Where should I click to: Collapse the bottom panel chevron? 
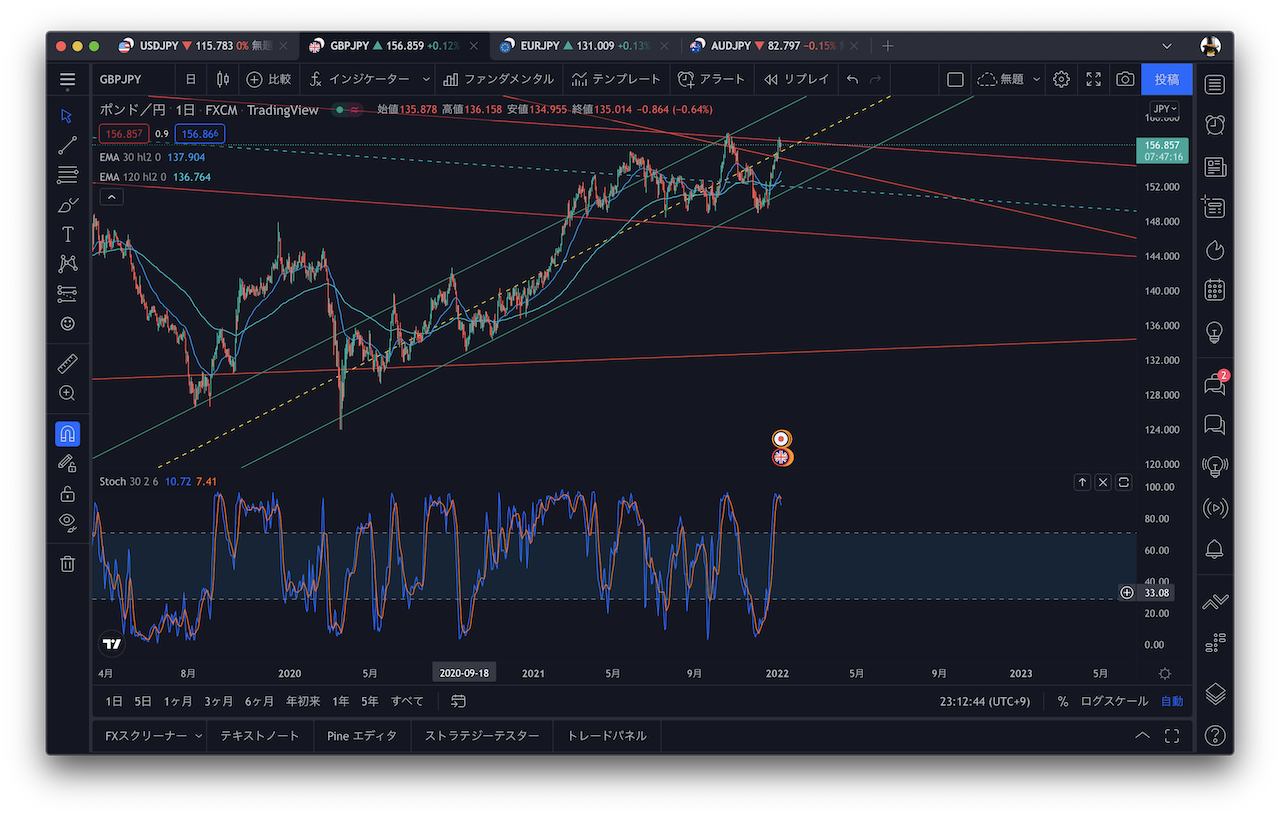1142,736
